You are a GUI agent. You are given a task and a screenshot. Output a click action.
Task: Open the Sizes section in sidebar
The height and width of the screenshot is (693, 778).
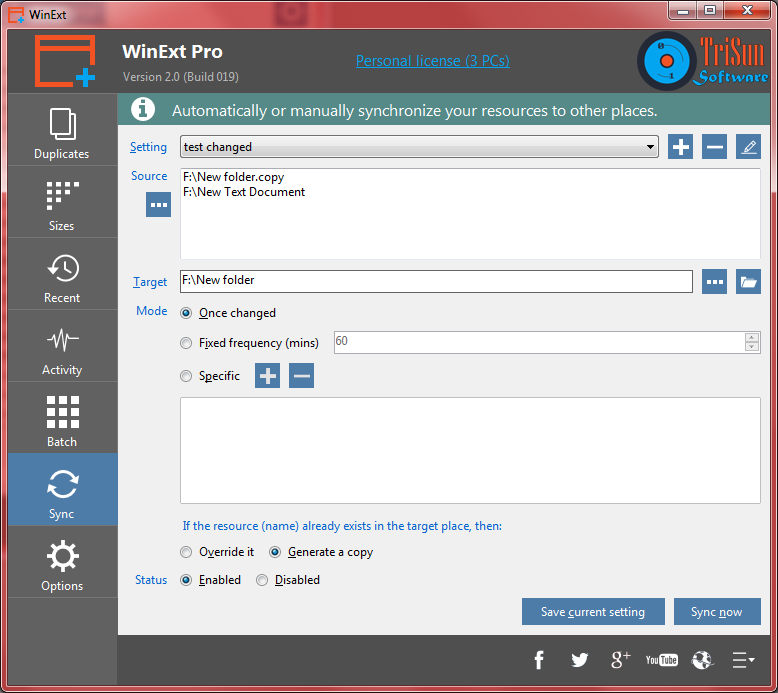[x=63, y=202]
